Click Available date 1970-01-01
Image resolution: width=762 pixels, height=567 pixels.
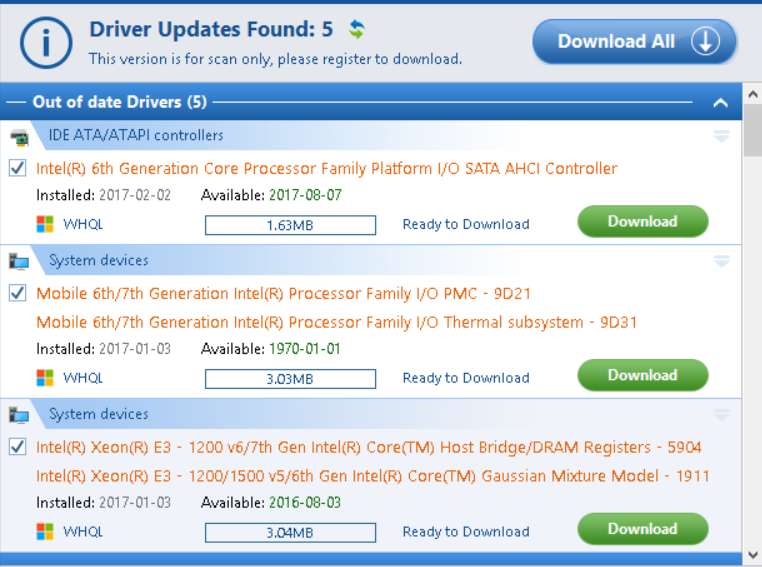pos(305,349)
